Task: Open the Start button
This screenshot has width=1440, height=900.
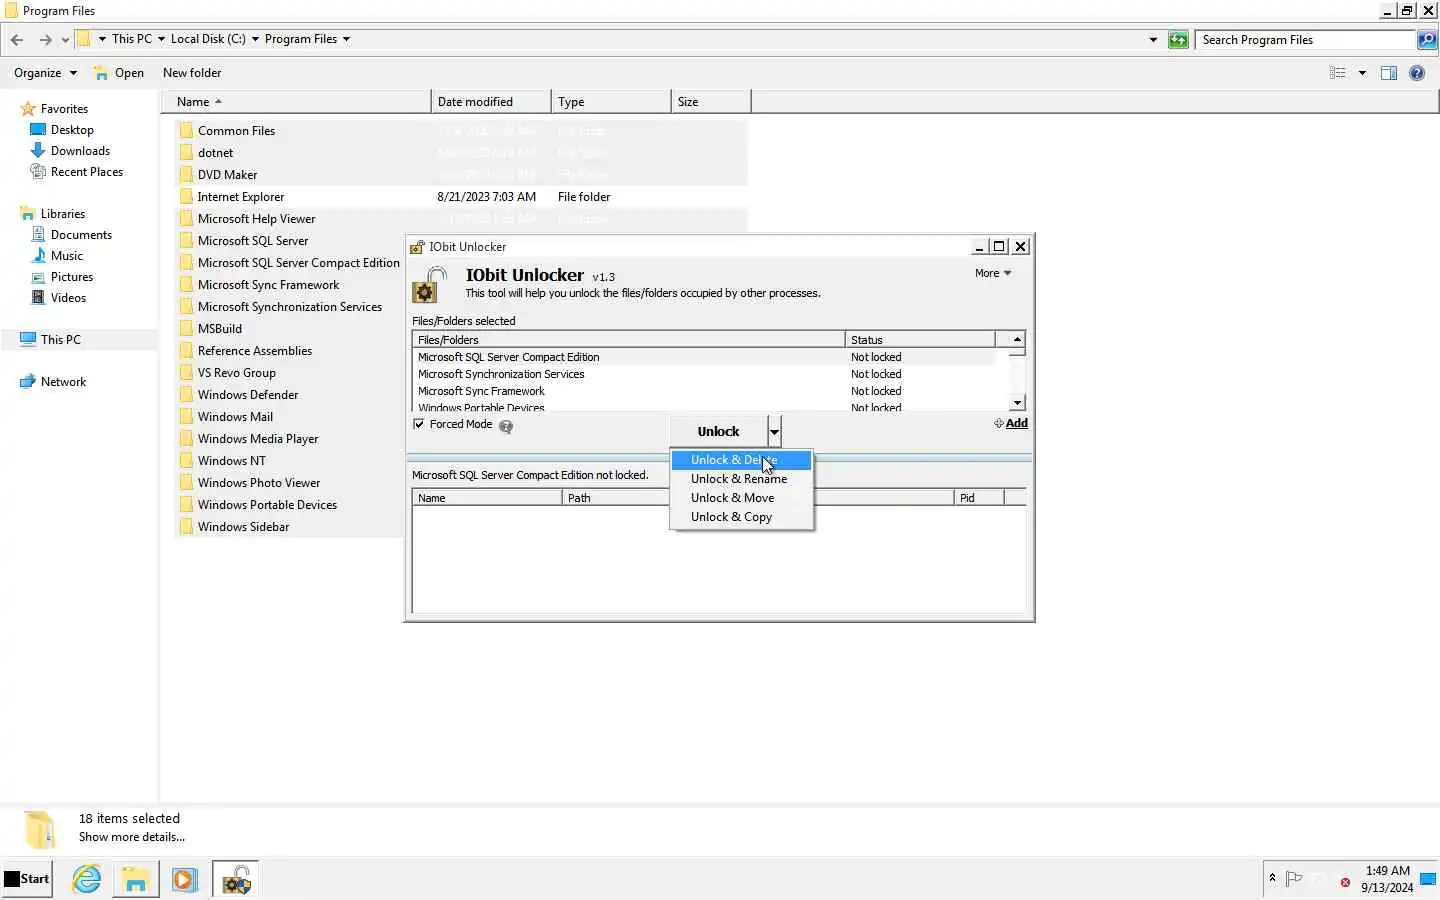Action: [x=27, y=879]
